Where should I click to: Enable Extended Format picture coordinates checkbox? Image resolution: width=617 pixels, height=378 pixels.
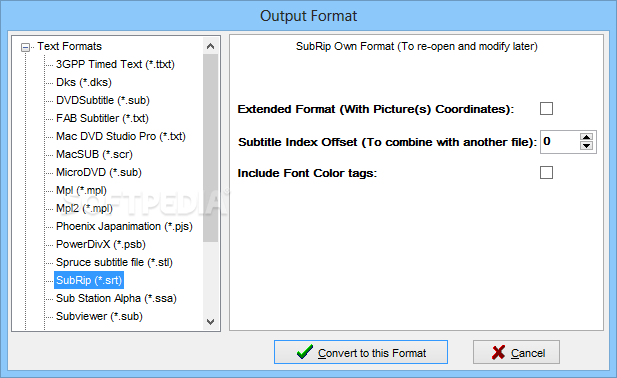pyautogui.click(x=546, y=109)
